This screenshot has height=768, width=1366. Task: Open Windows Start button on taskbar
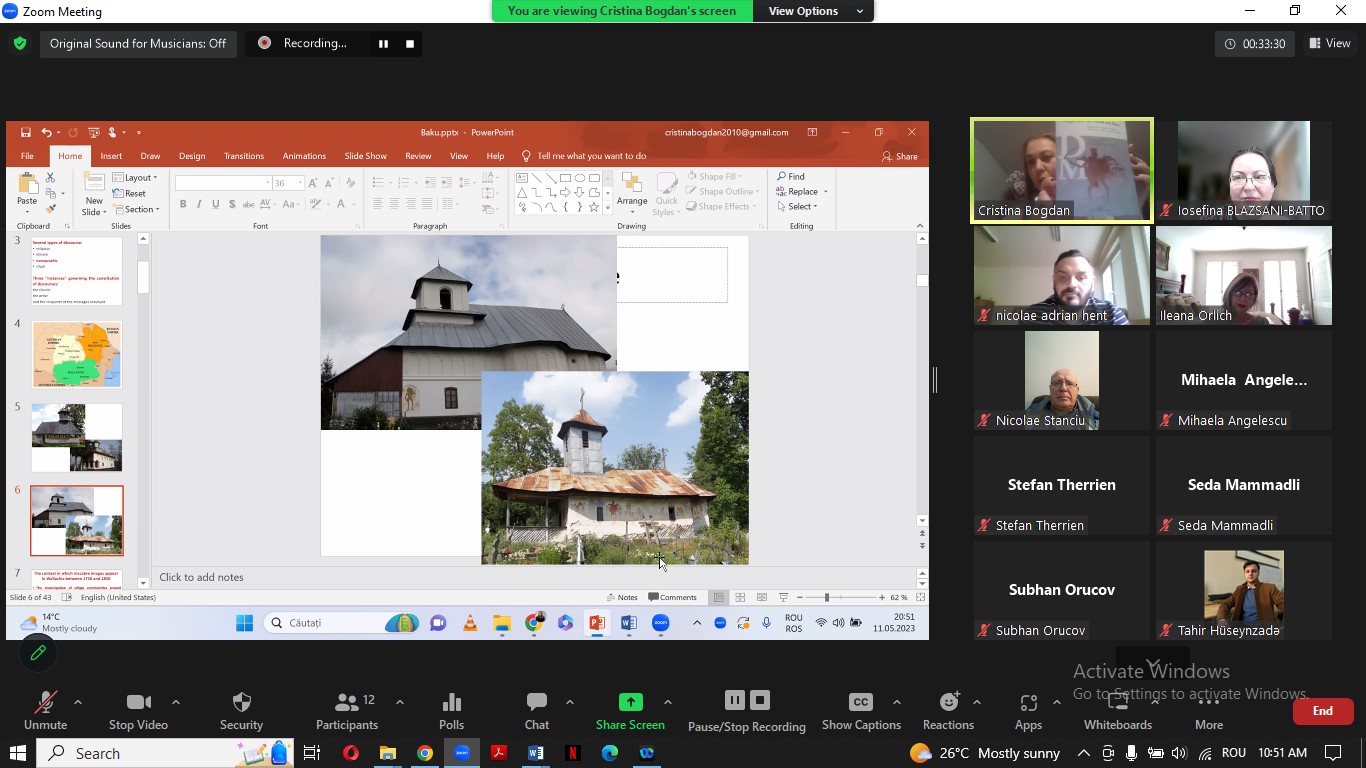pyautogui.click(x=17, y=753)
